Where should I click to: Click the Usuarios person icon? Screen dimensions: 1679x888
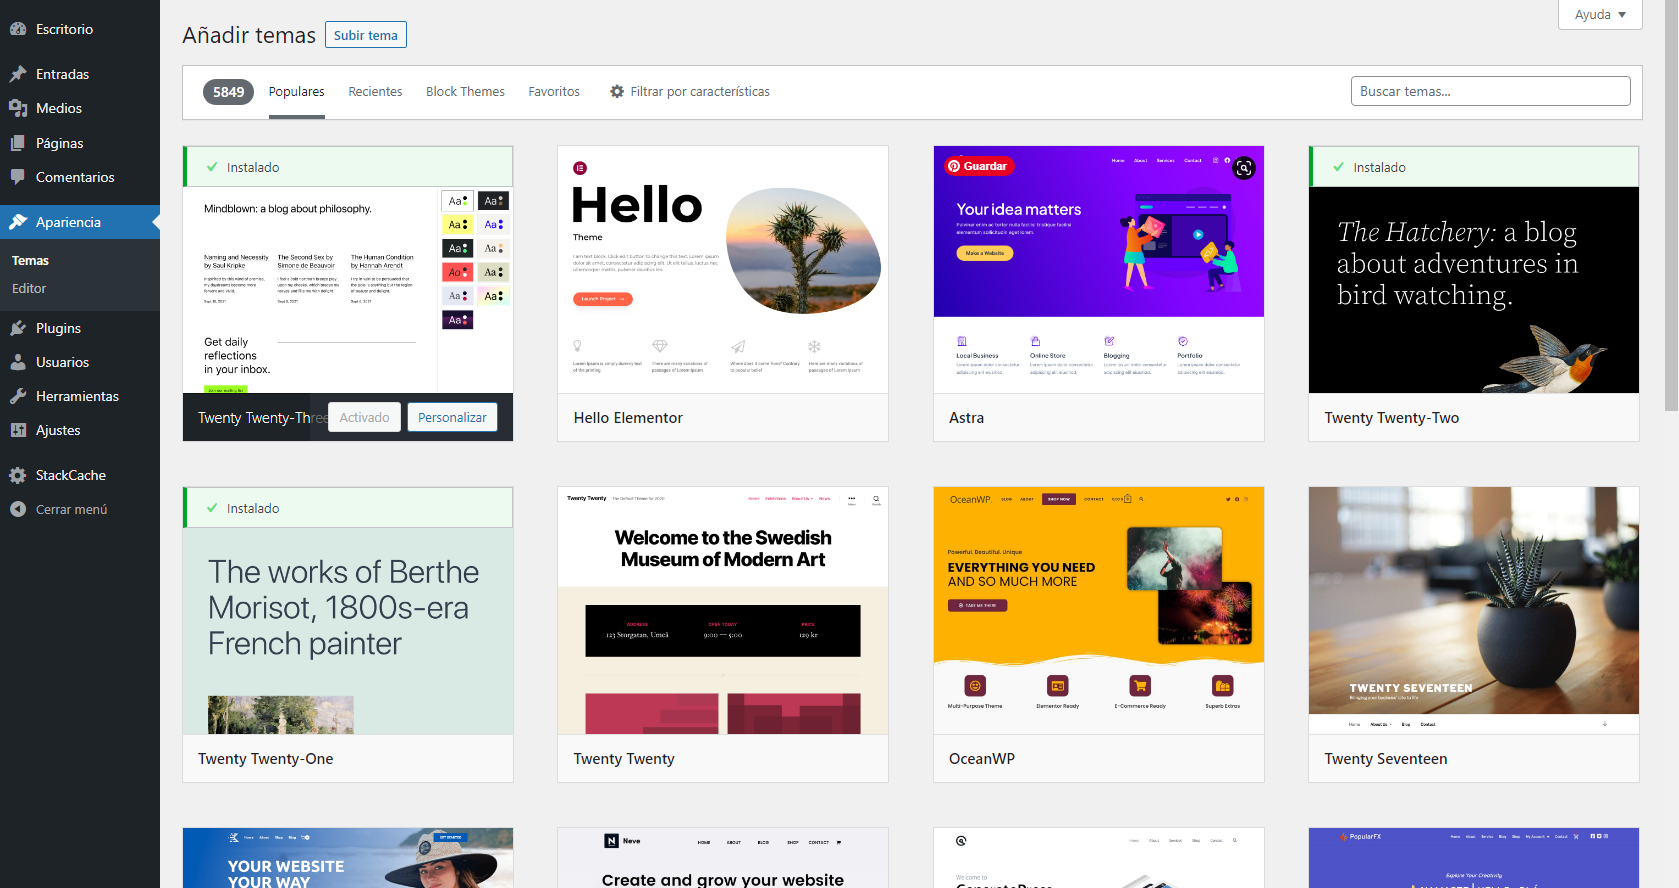[18, 362]
